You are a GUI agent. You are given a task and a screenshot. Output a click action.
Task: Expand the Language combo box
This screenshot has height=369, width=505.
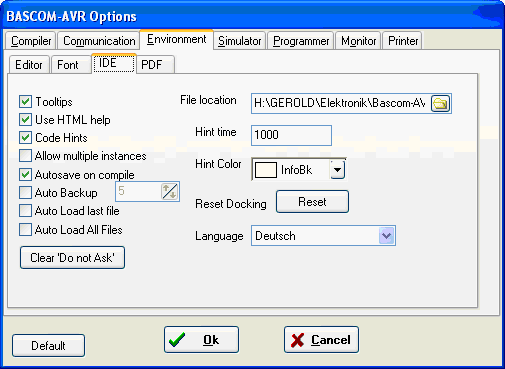(386, 236)
